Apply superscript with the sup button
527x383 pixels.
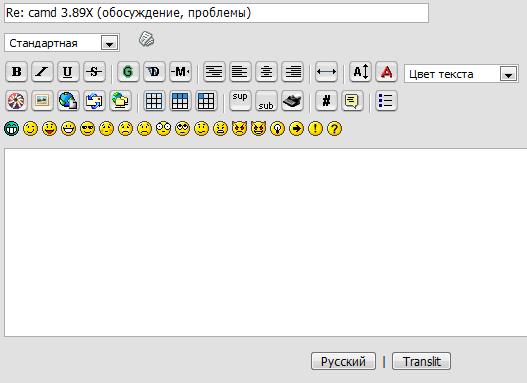click(x=240, y=100)
